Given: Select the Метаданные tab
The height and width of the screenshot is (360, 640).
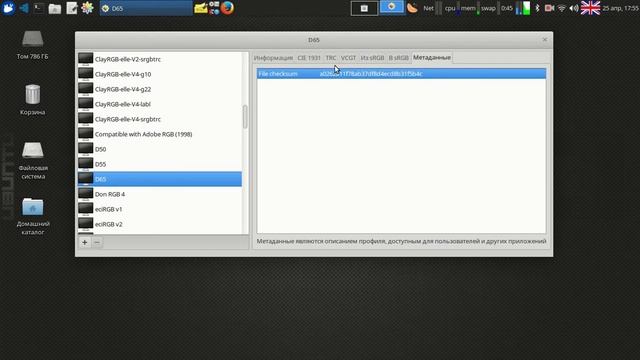Looking at the screenshot, I should point(432,58).
